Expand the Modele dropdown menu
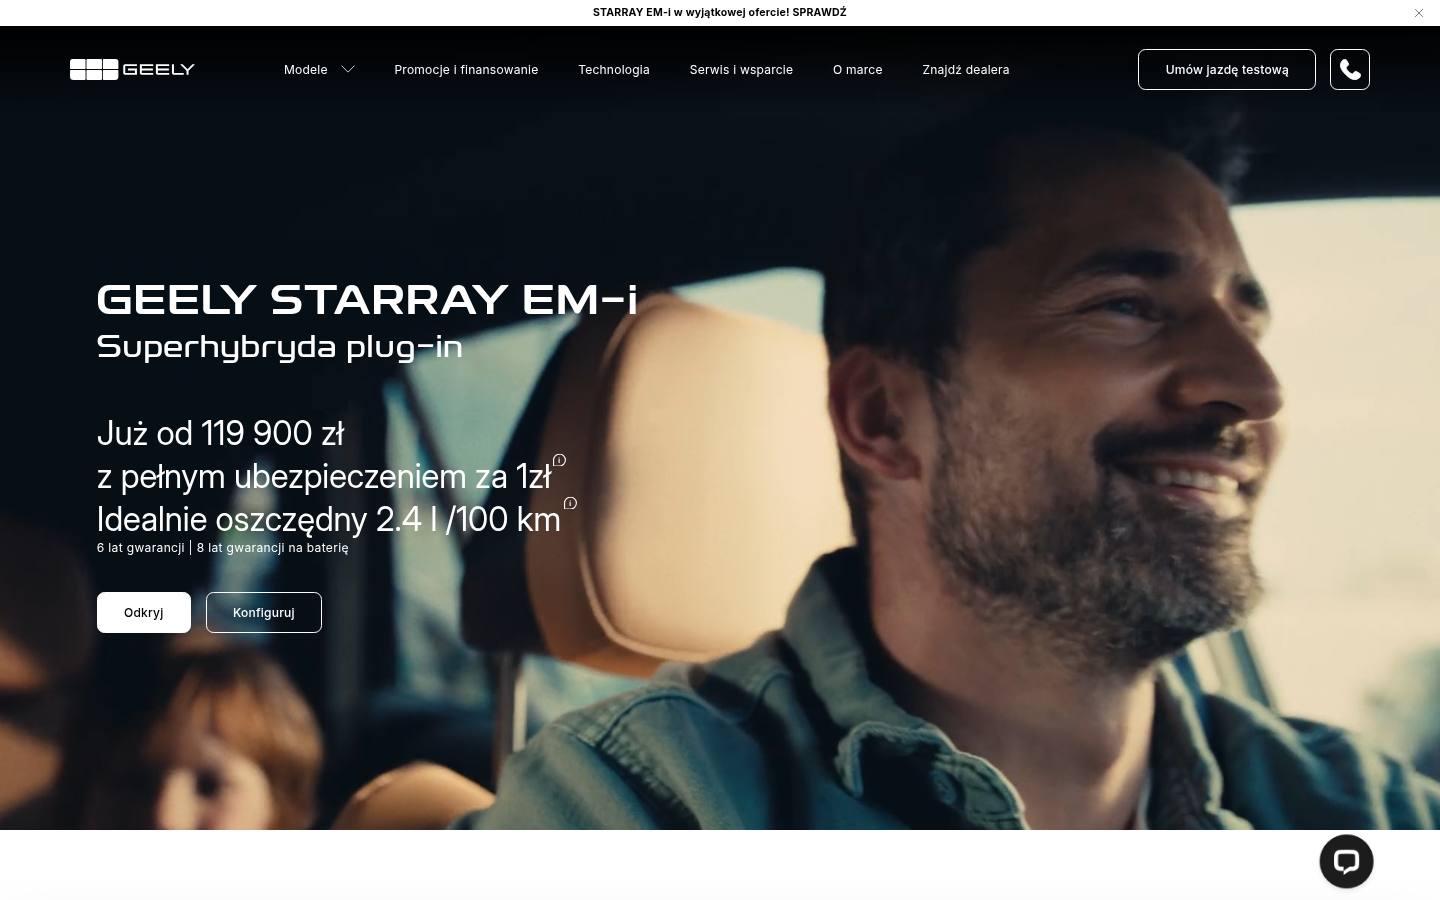Viewport: 1440px width, 900px height. tap(319, 69)
